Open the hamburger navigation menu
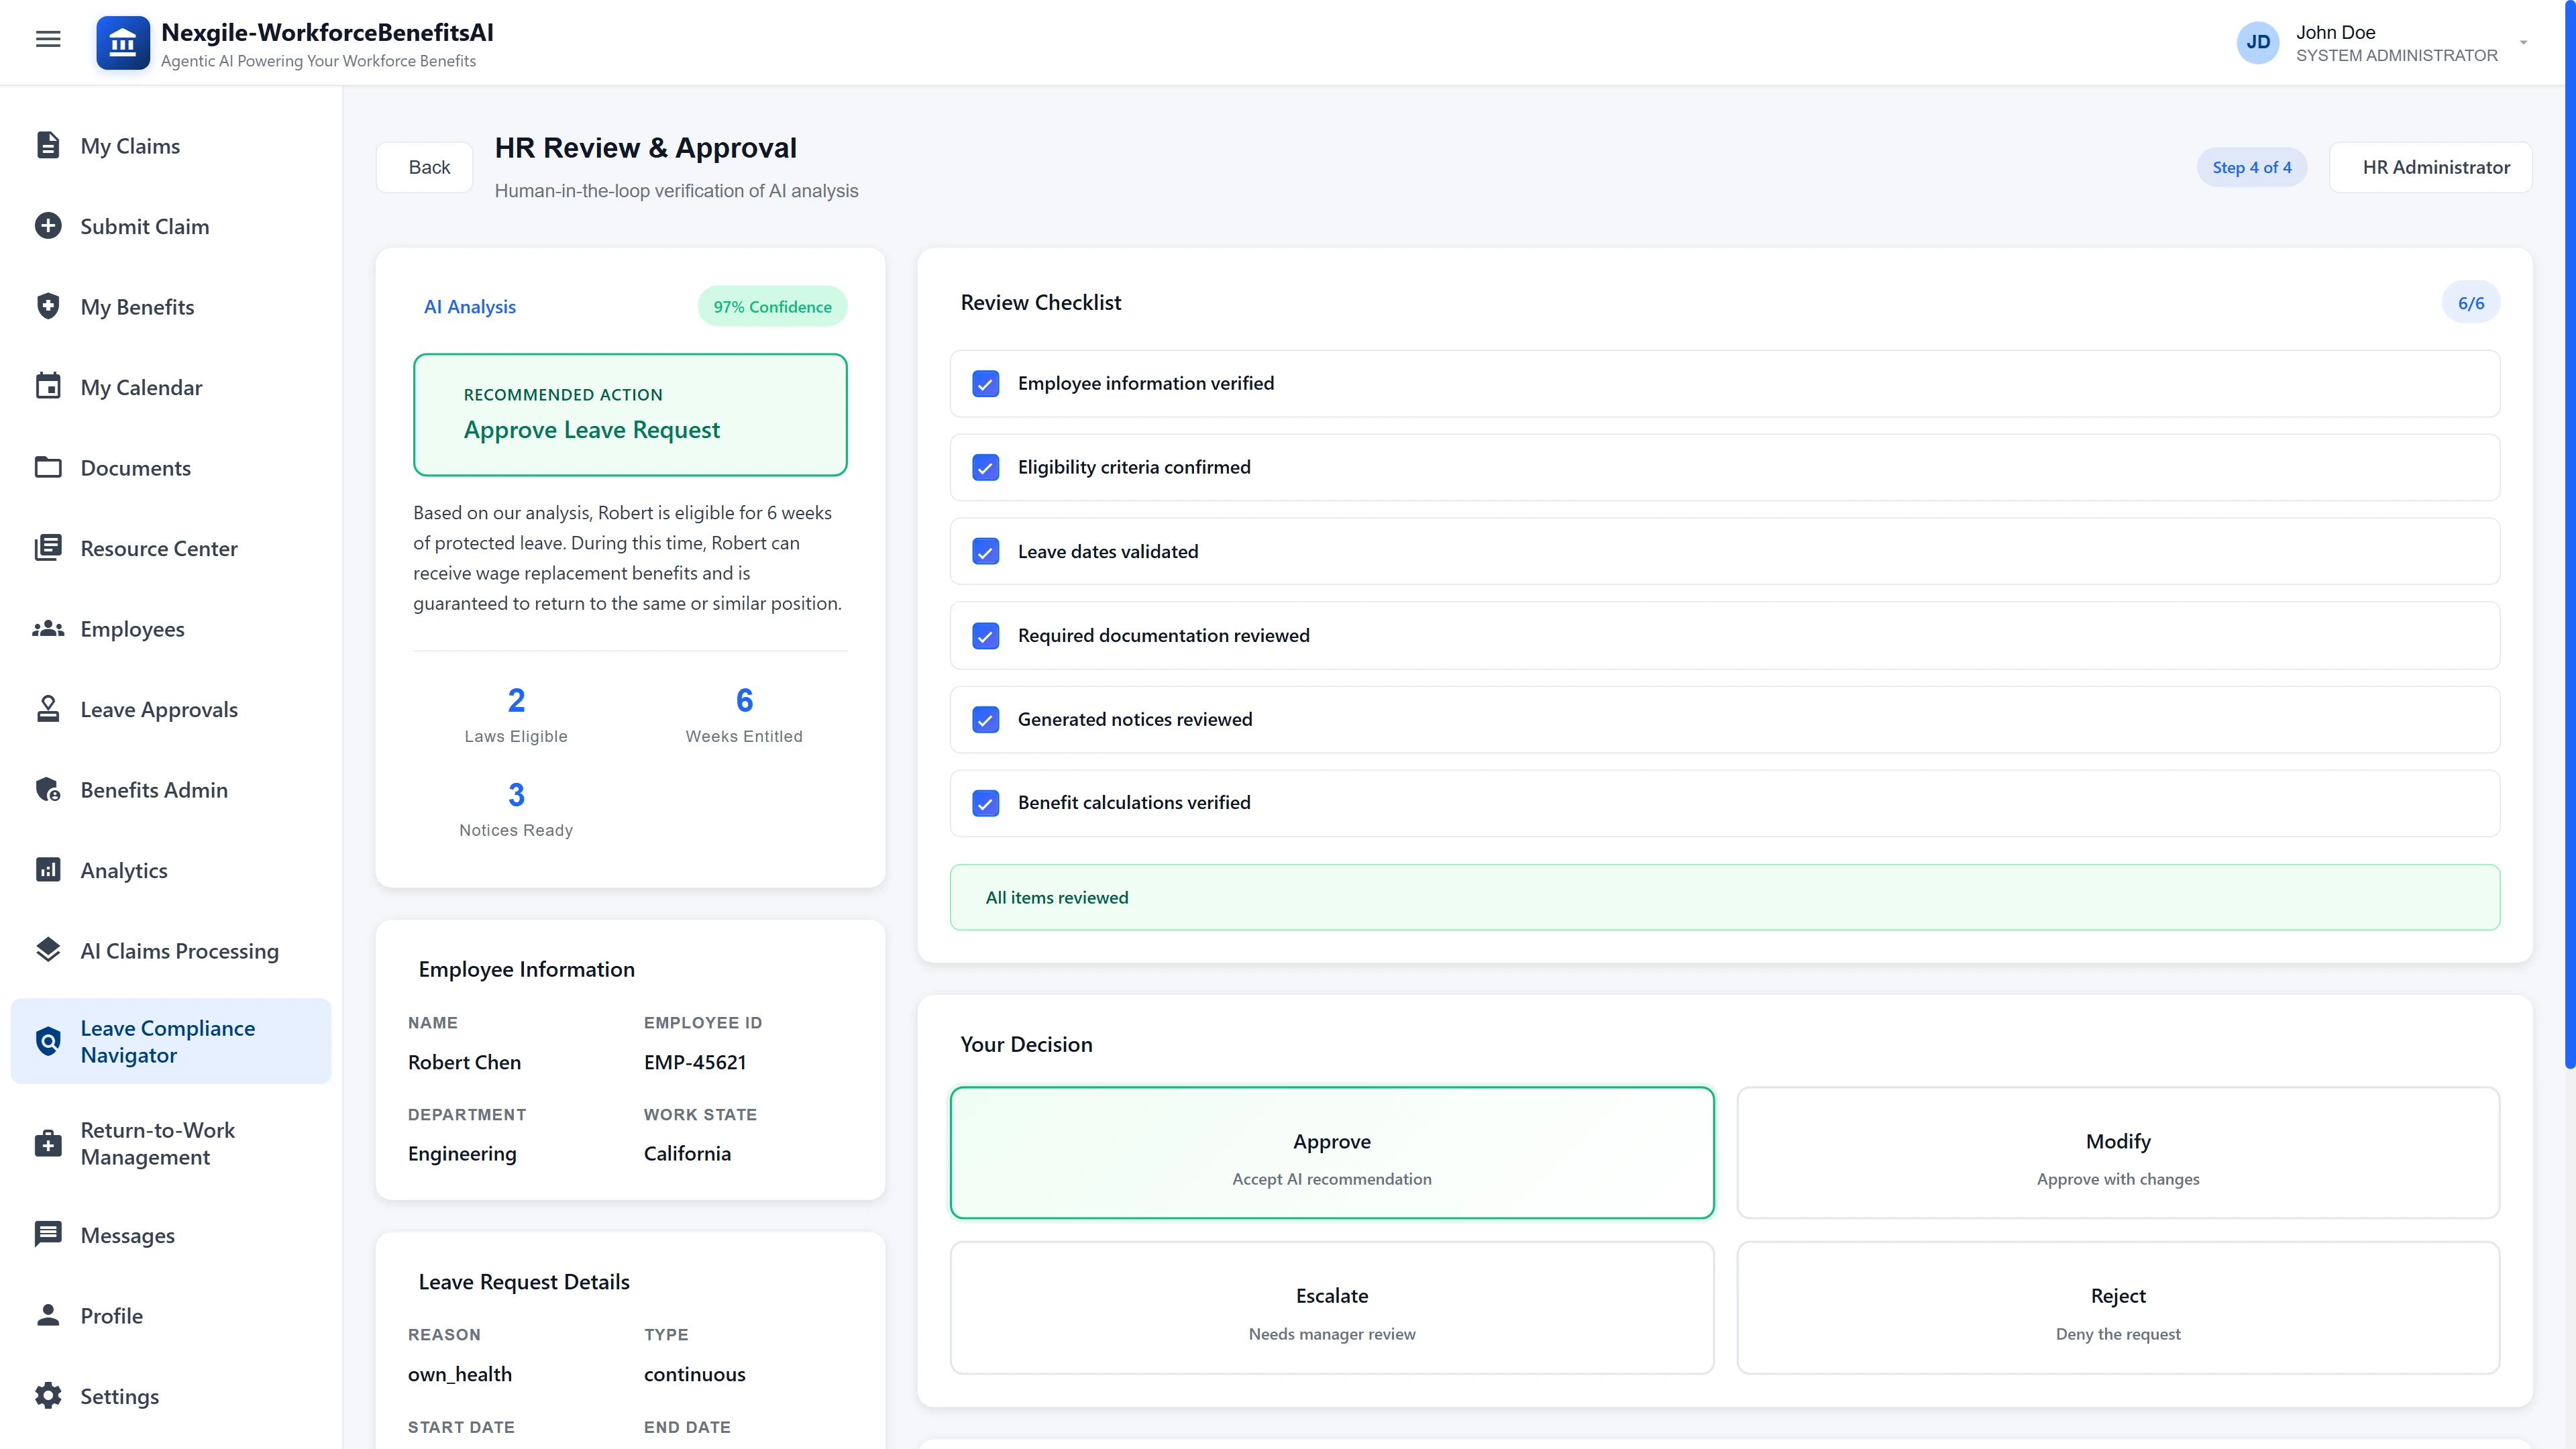2576x1449 pixels. (x=48, y=39)
